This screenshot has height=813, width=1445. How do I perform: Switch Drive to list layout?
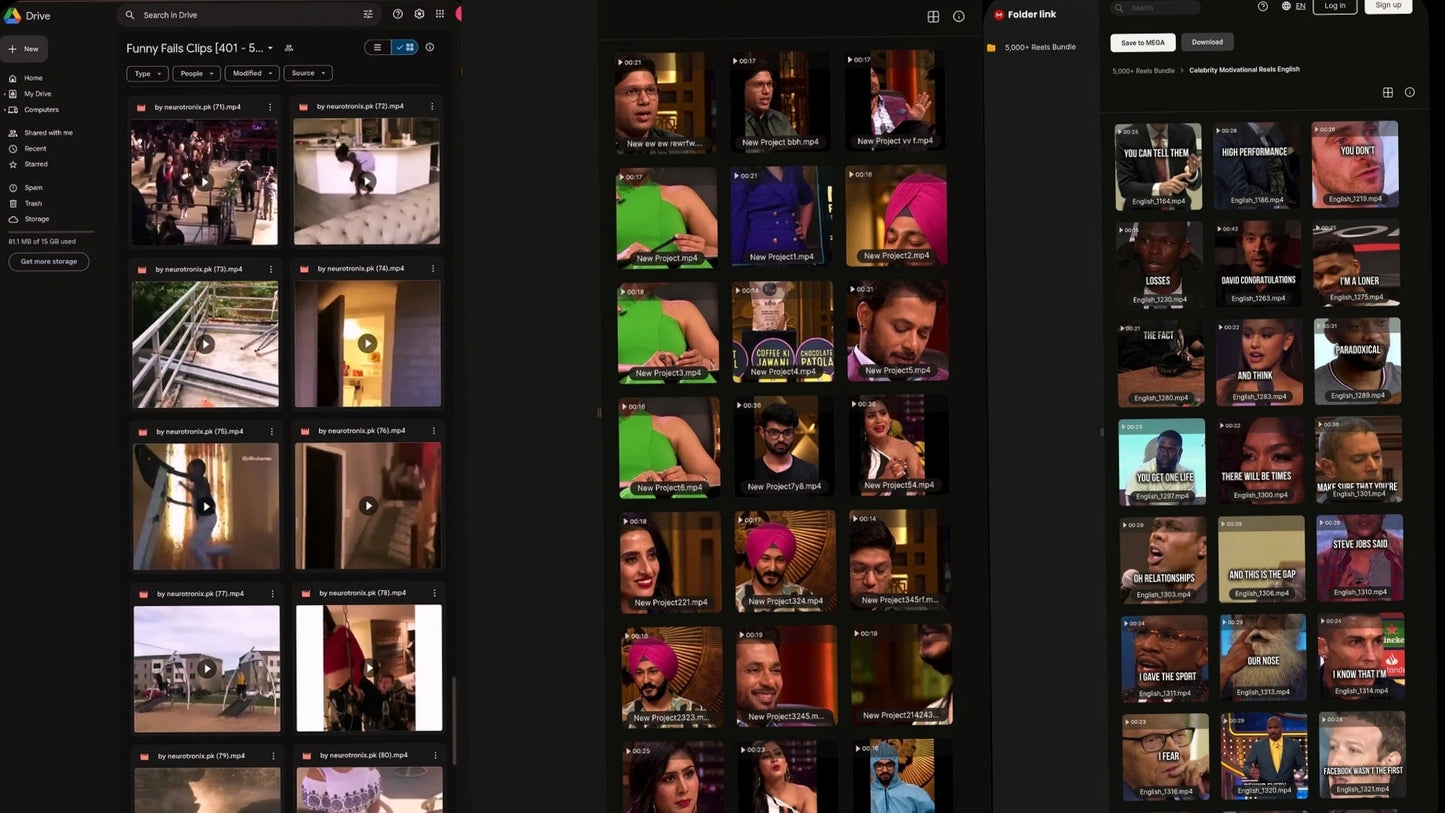pos(377,47)
